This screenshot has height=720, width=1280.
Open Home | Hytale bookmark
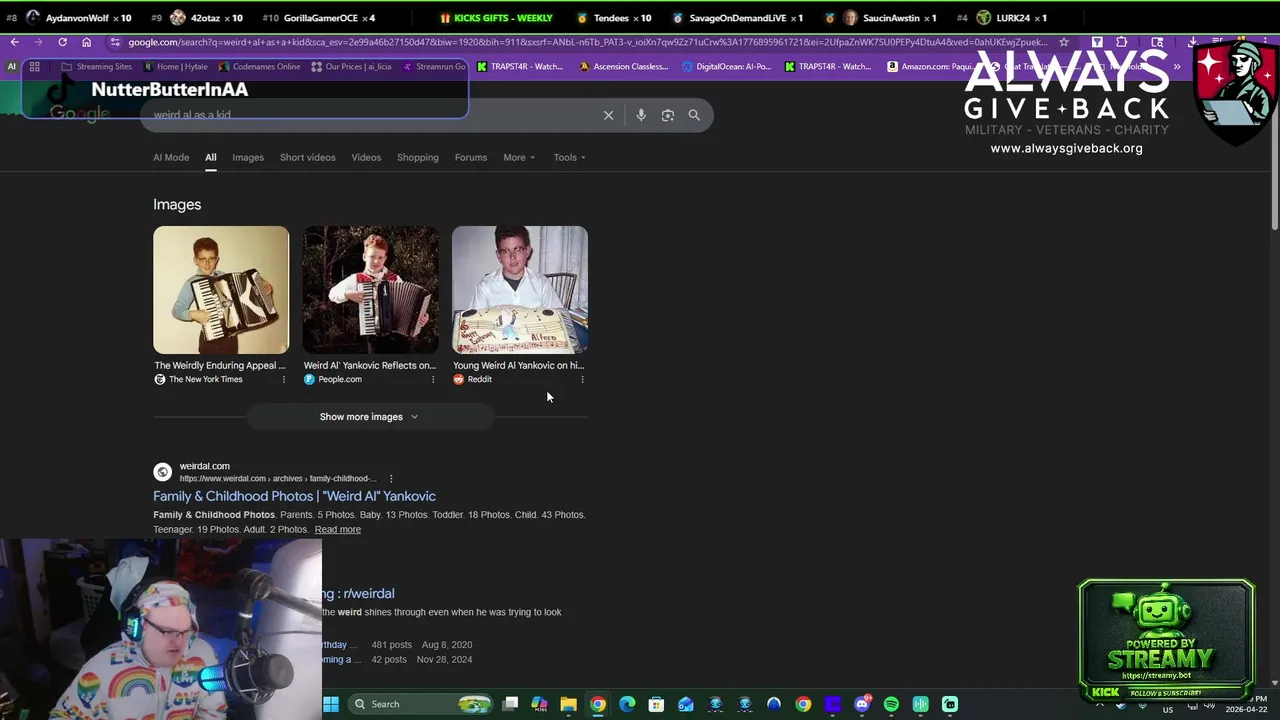(175, 67)
